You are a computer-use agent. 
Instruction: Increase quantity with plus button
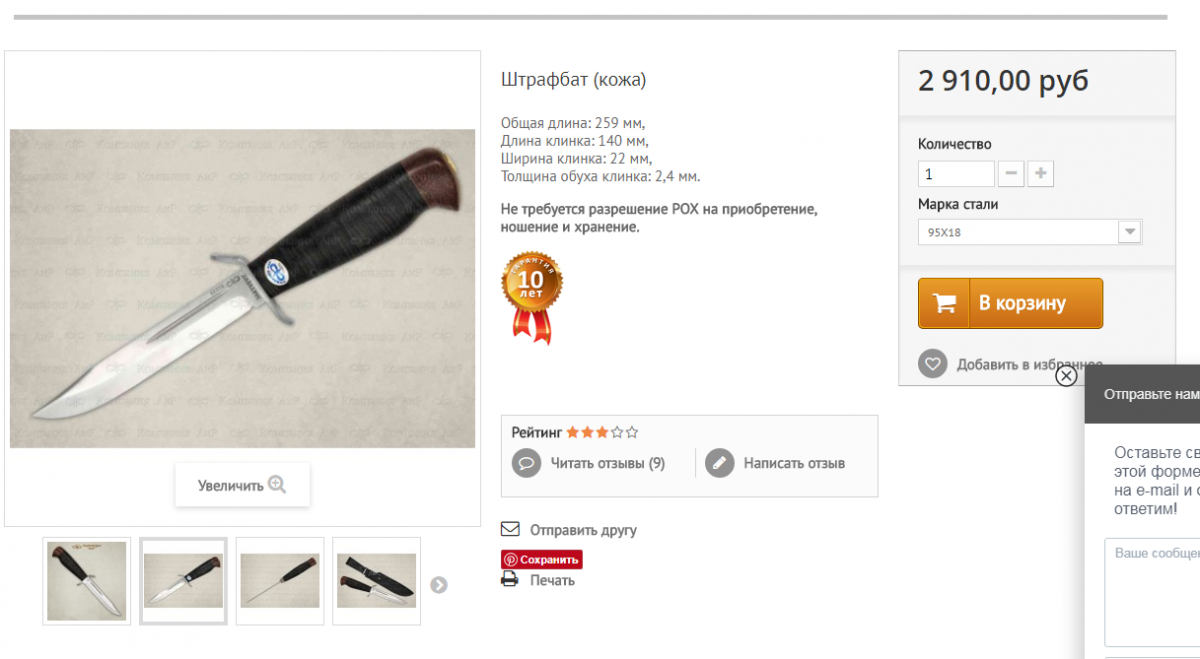pos(1041,174)
